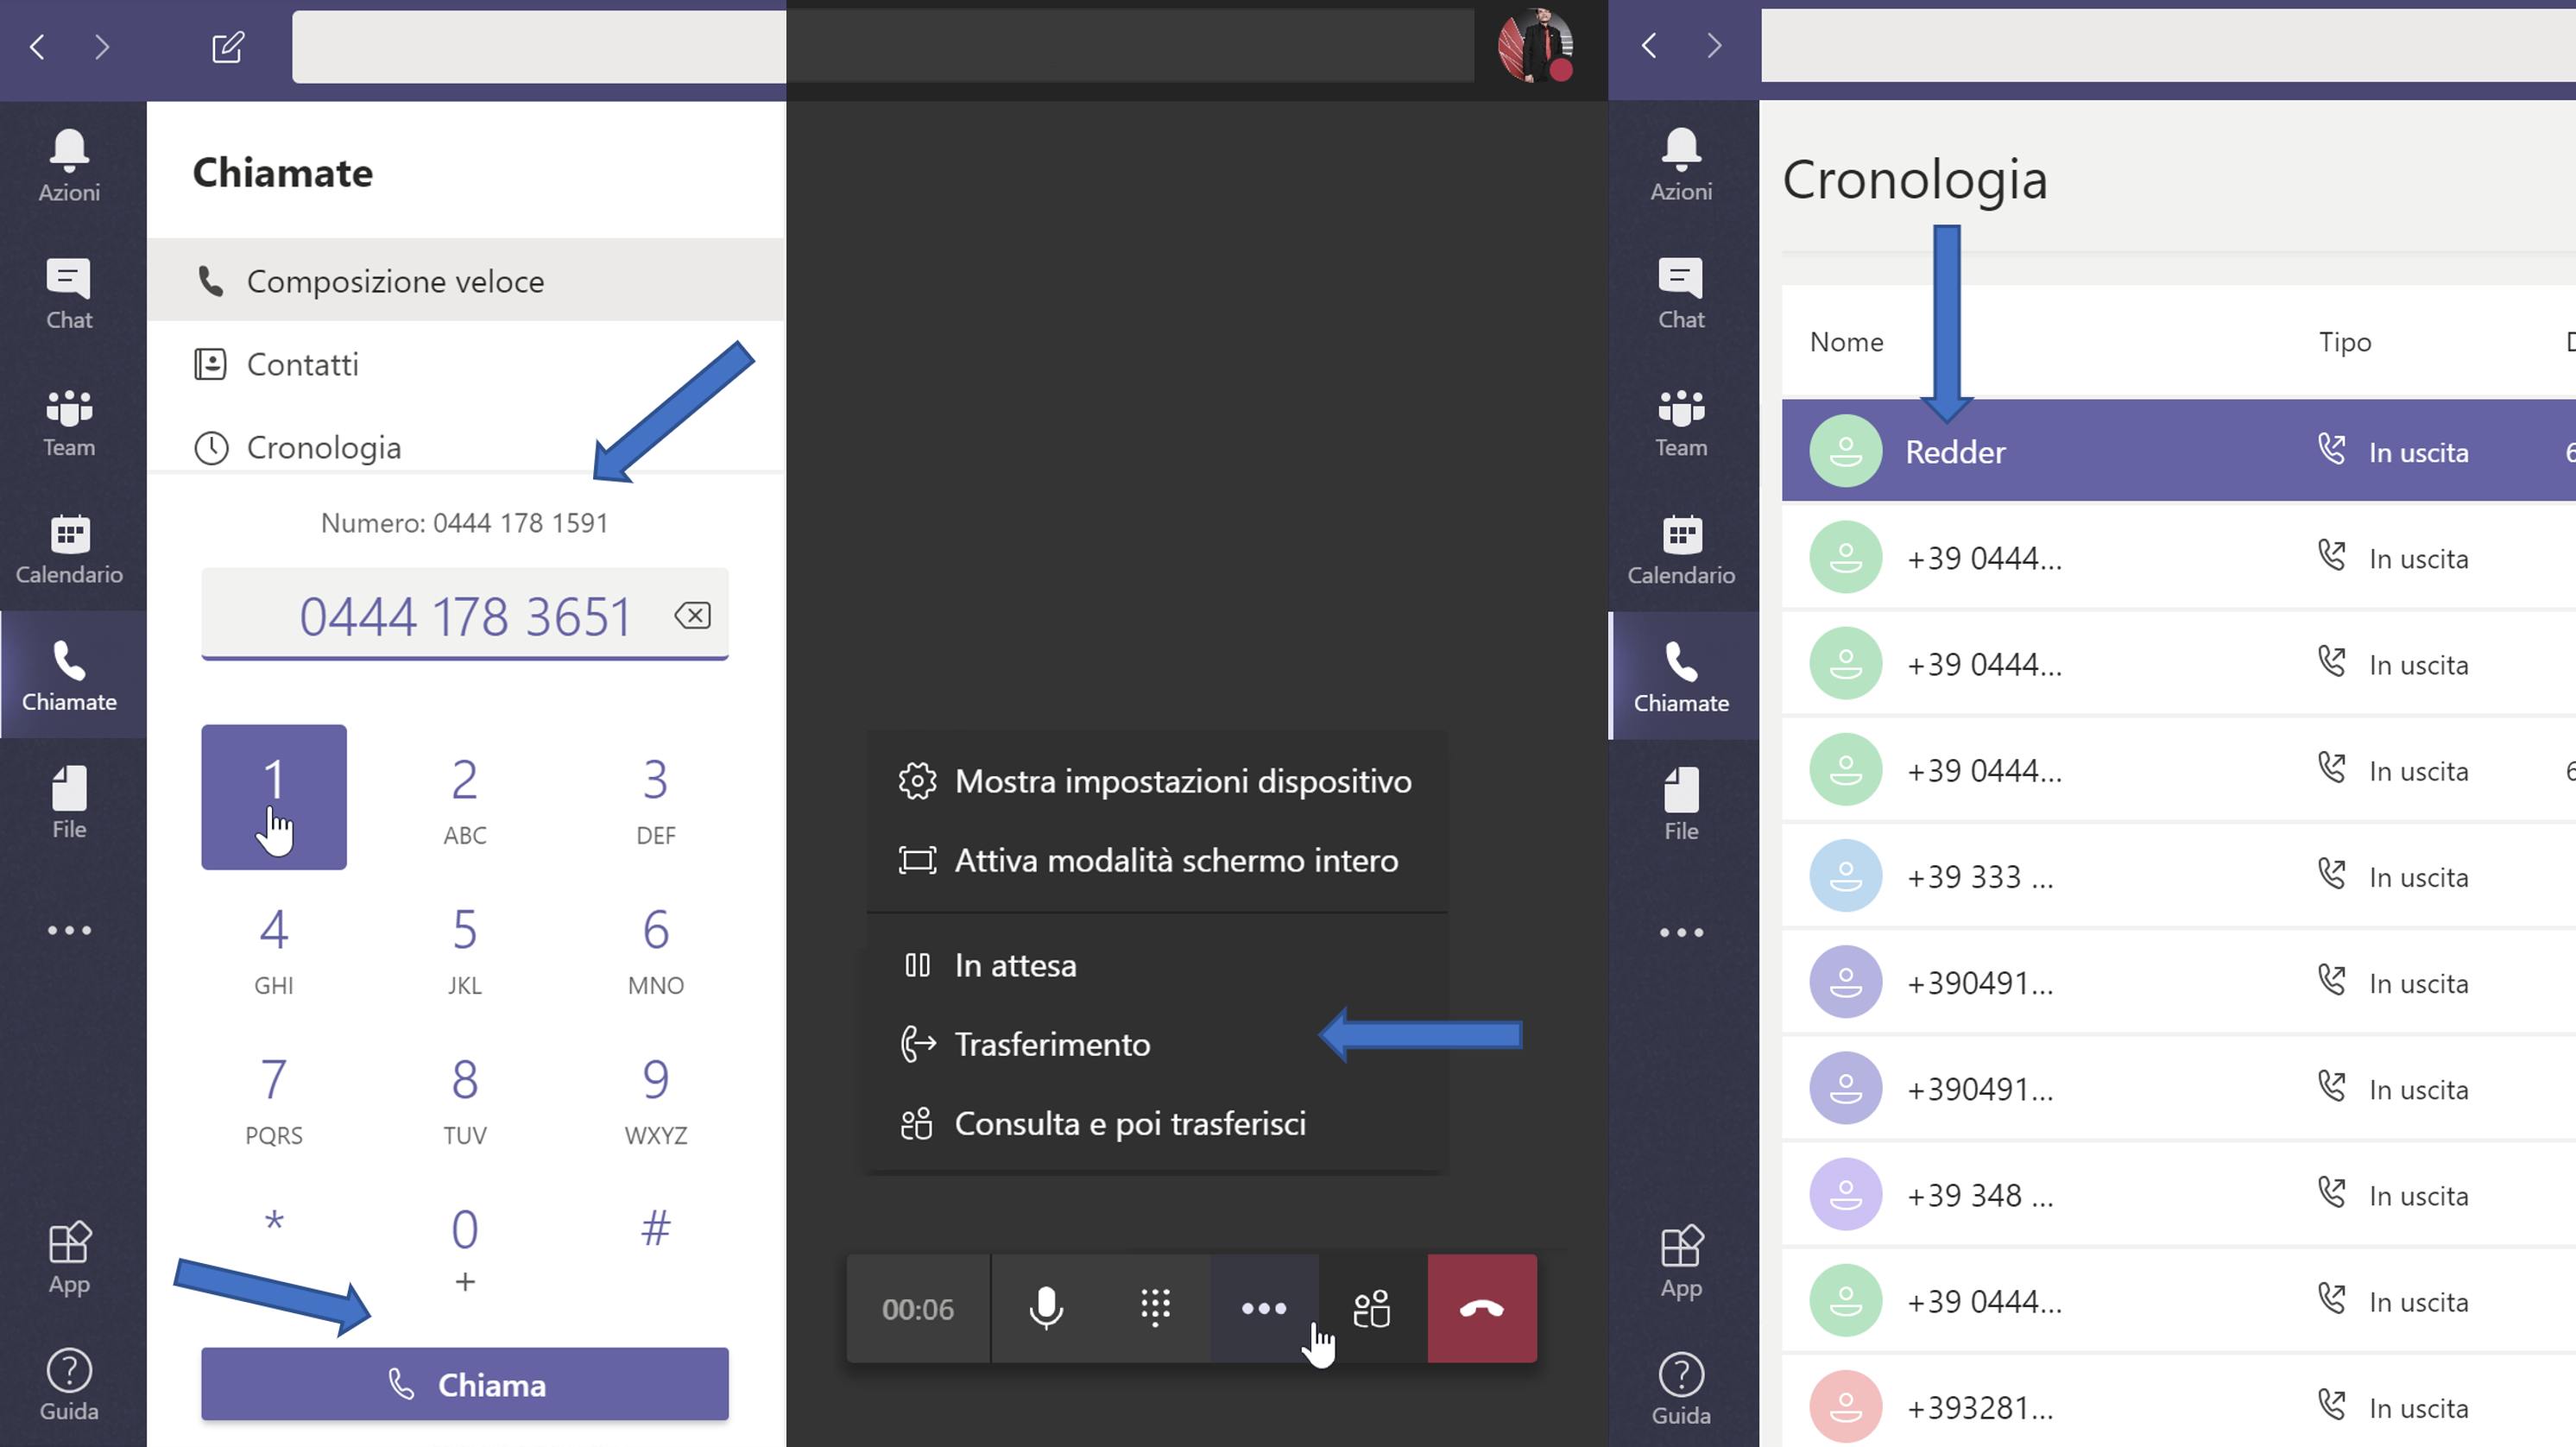This screenshot has height=1447, width=2576.
Task: Start a new conversation with the pencil icon
Action: tap(227, 46)
